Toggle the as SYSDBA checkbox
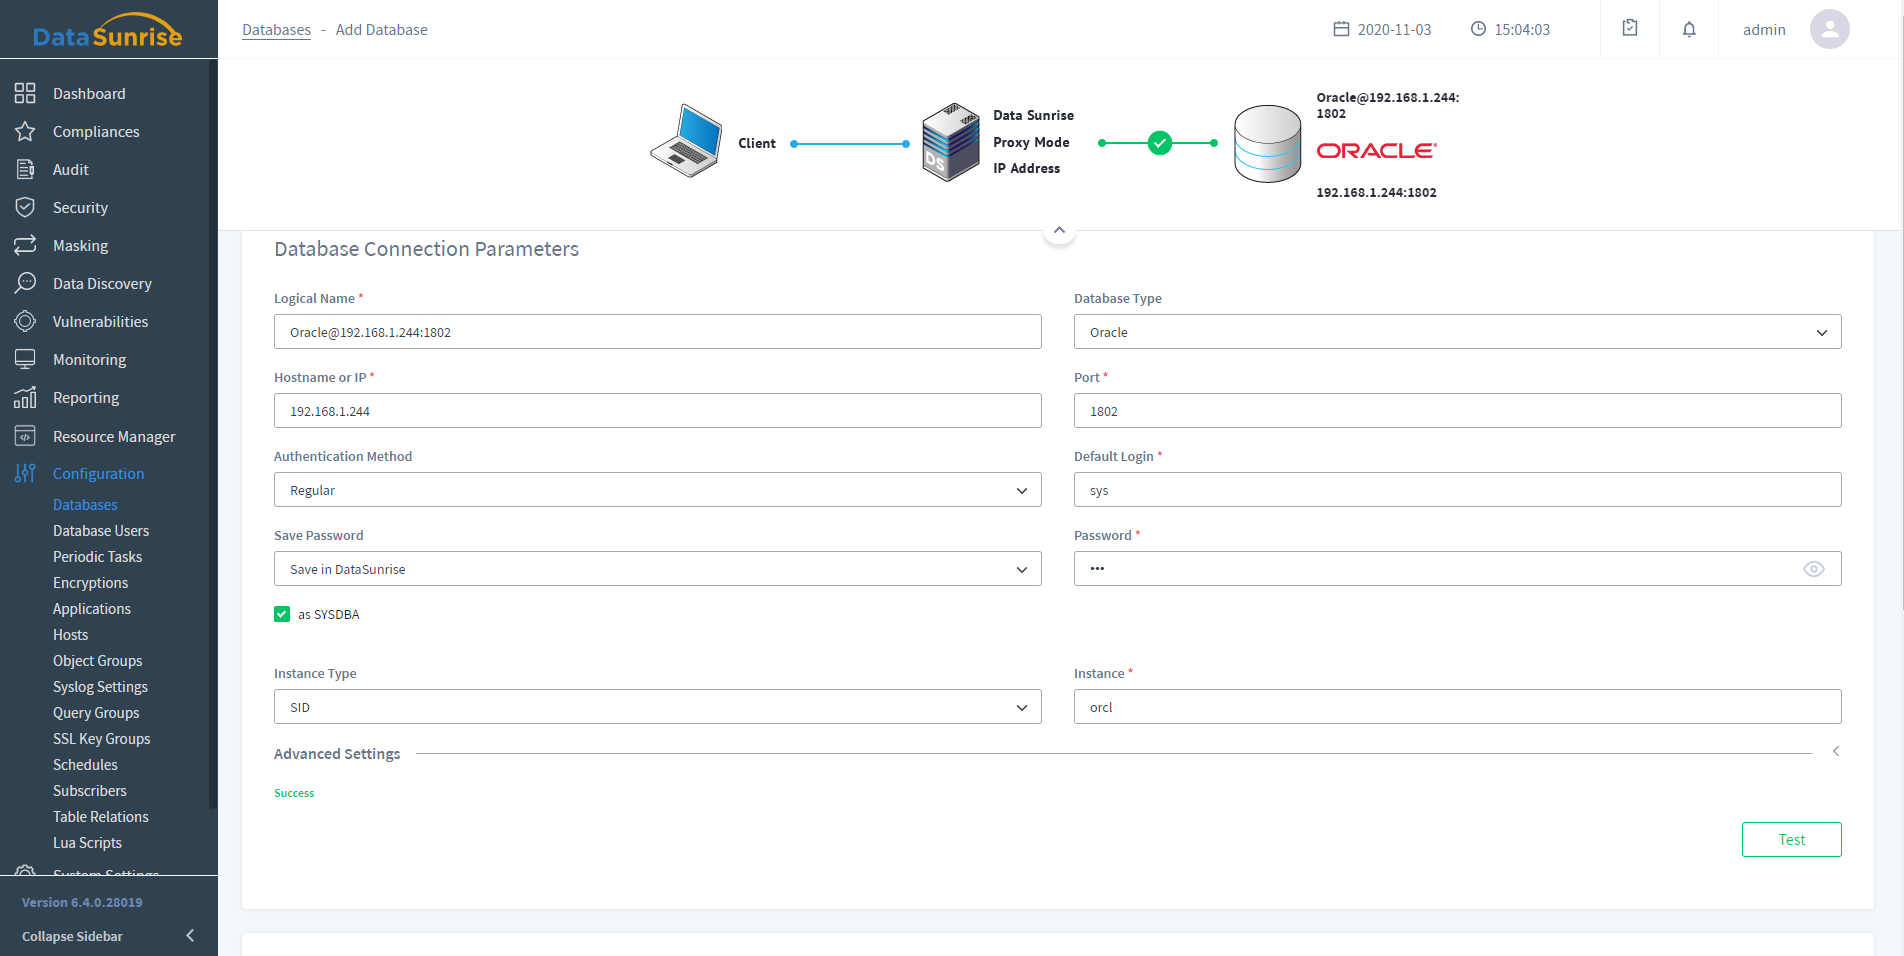Screen dimensions: 1904x956 click(282, 614)
